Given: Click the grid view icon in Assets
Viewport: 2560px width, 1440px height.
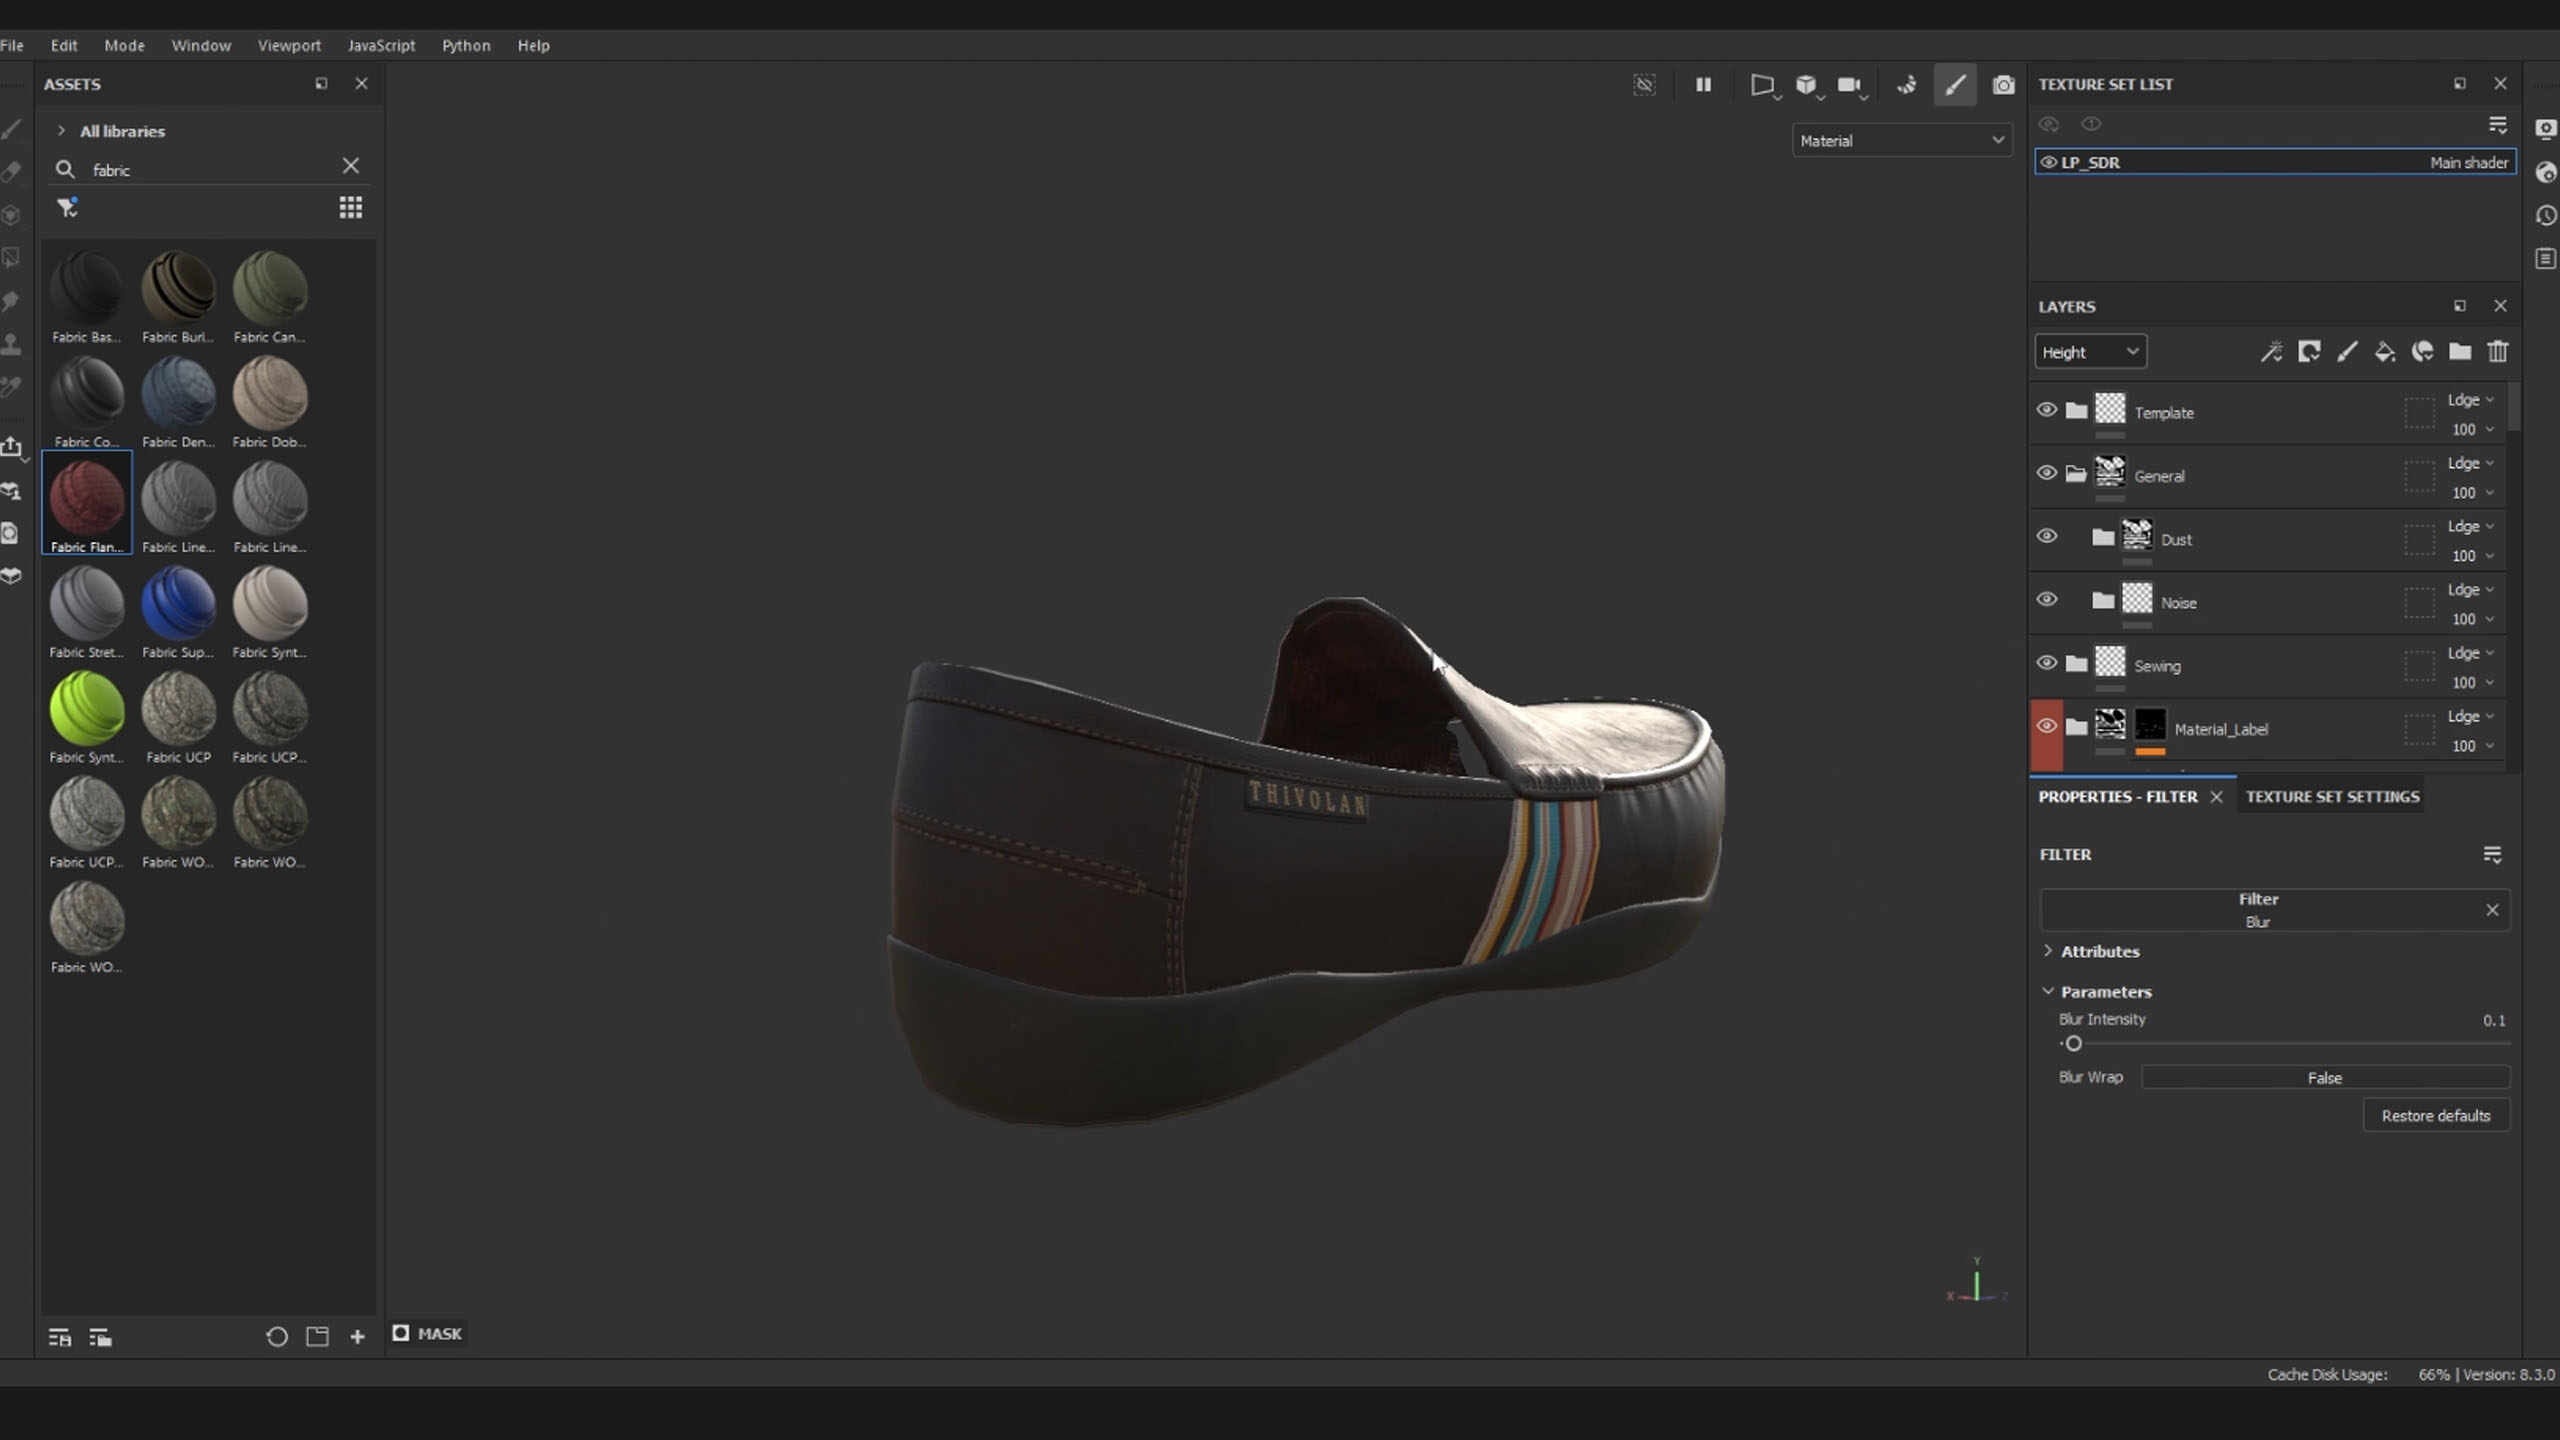Looking at the screenshot, I should 350,208.
